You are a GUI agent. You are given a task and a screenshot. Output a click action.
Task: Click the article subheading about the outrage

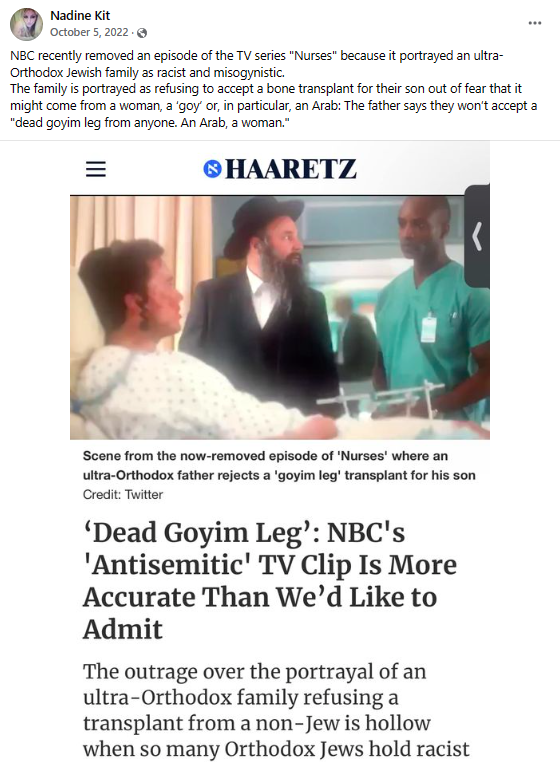(276, 710)
